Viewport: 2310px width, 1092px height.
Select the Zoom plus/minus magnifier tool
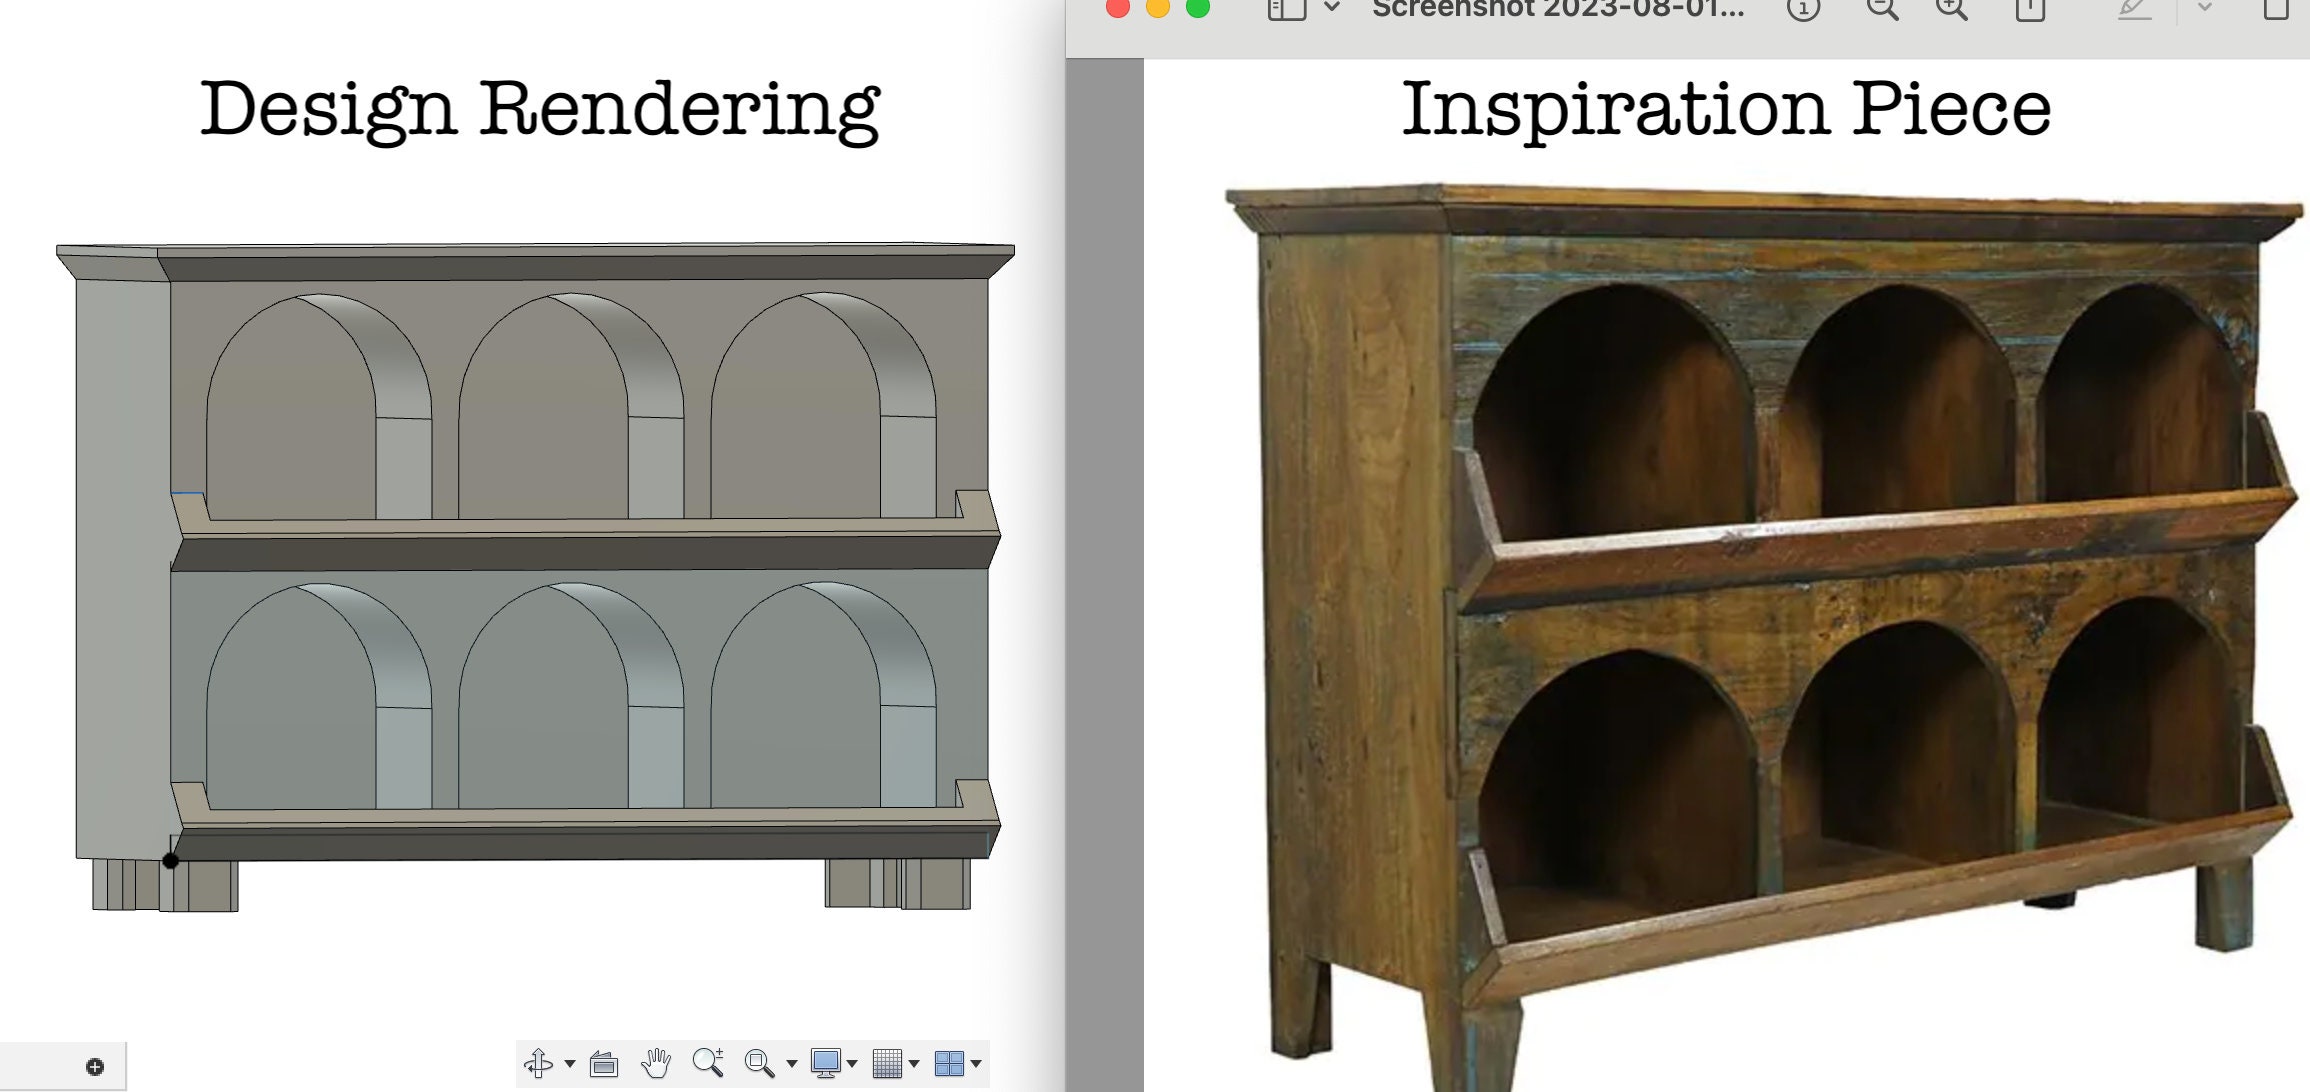pyautogui.click(x=708, y=1062)
